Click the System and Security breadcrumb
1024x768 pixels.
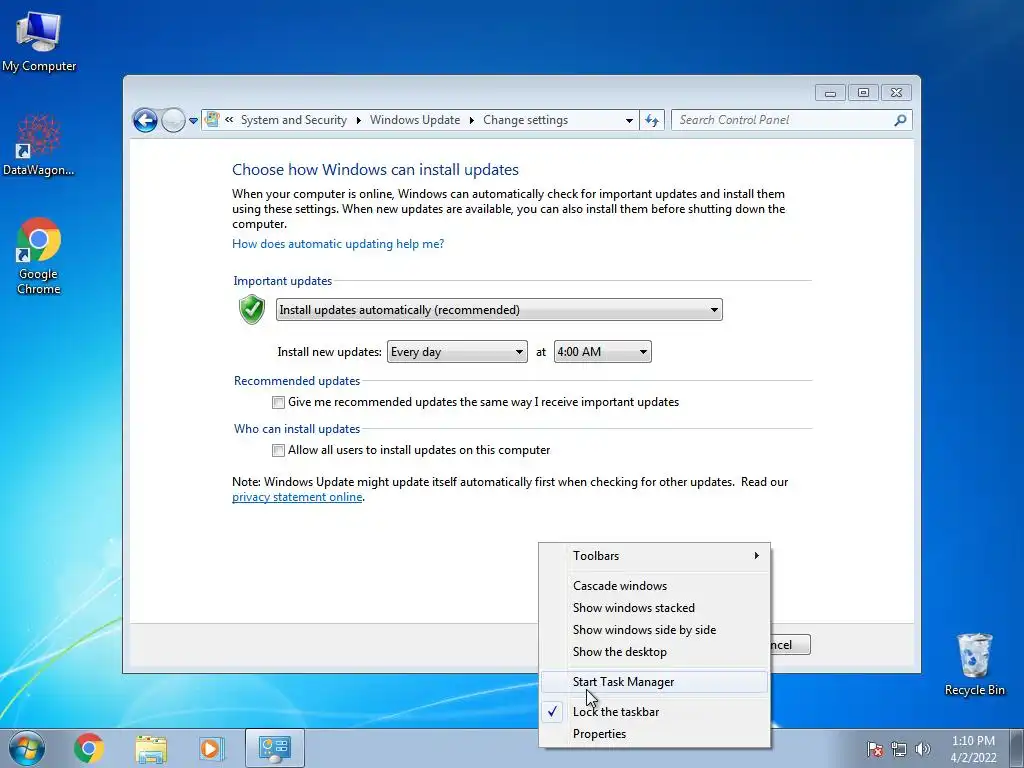point(294,120)
